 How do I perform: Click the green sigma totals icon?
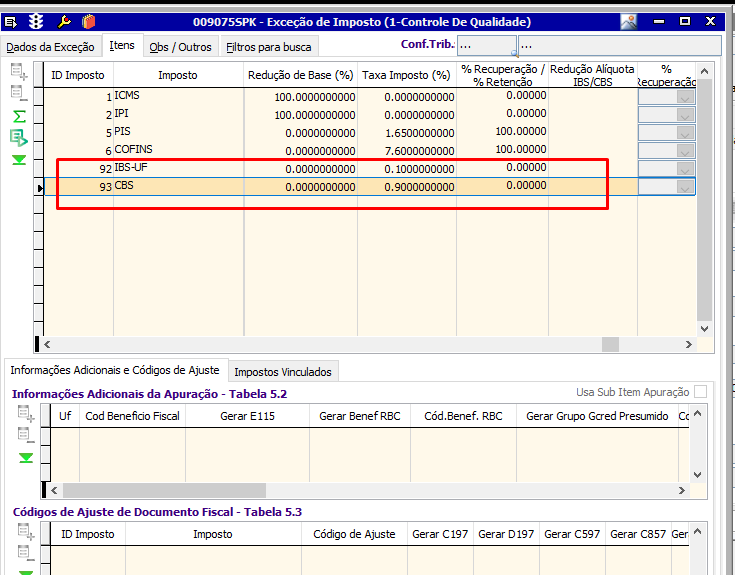tap(19, 116)
